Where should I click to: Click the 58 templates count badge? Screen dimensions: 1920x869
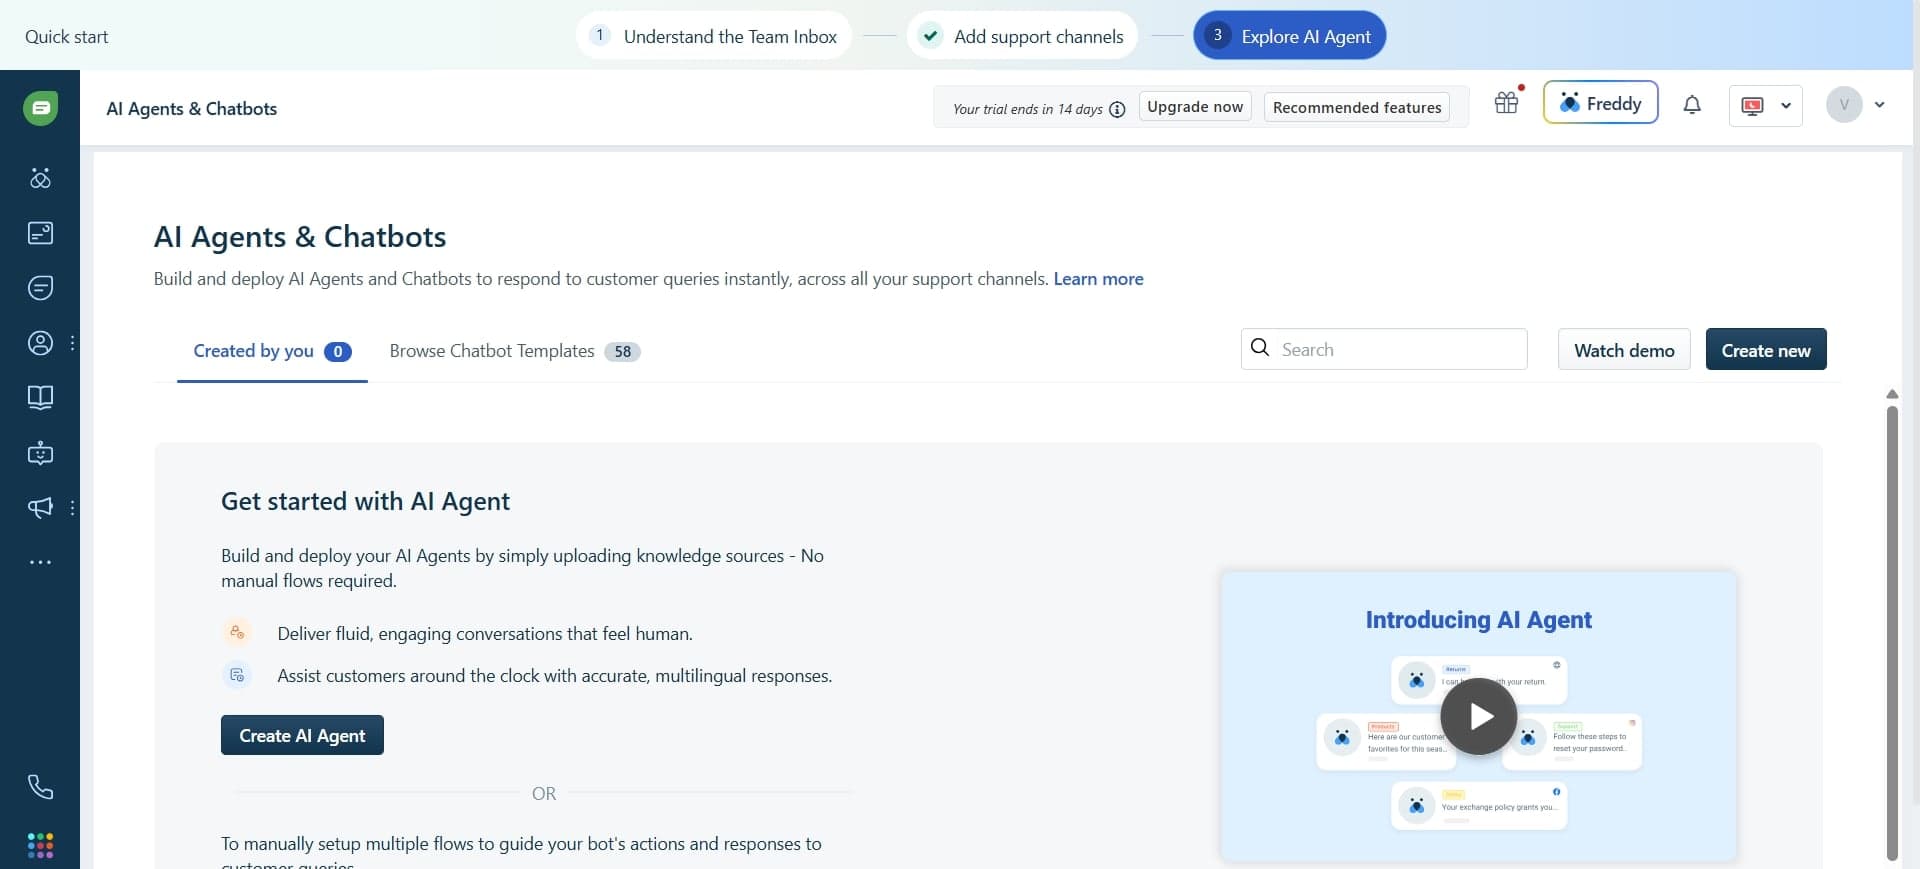(622, 352)
